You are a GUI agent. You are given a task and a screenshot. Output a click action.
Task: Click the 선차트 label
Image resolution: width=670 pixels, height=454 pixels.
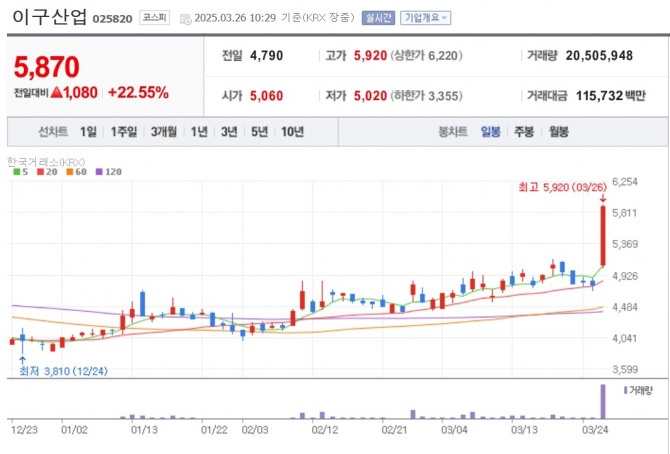point(53,132)
